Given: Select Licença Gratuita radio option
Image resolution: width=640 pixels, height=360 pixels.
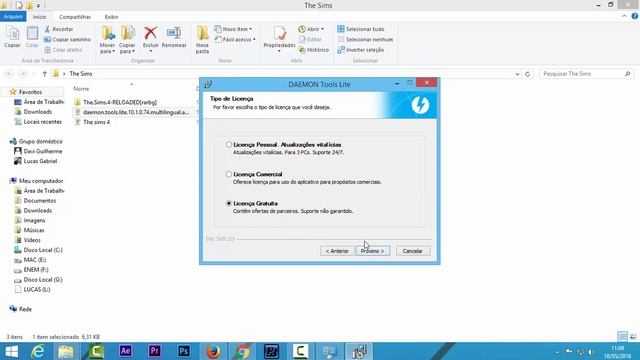Looking at the screenshot, I should (229, 203).
